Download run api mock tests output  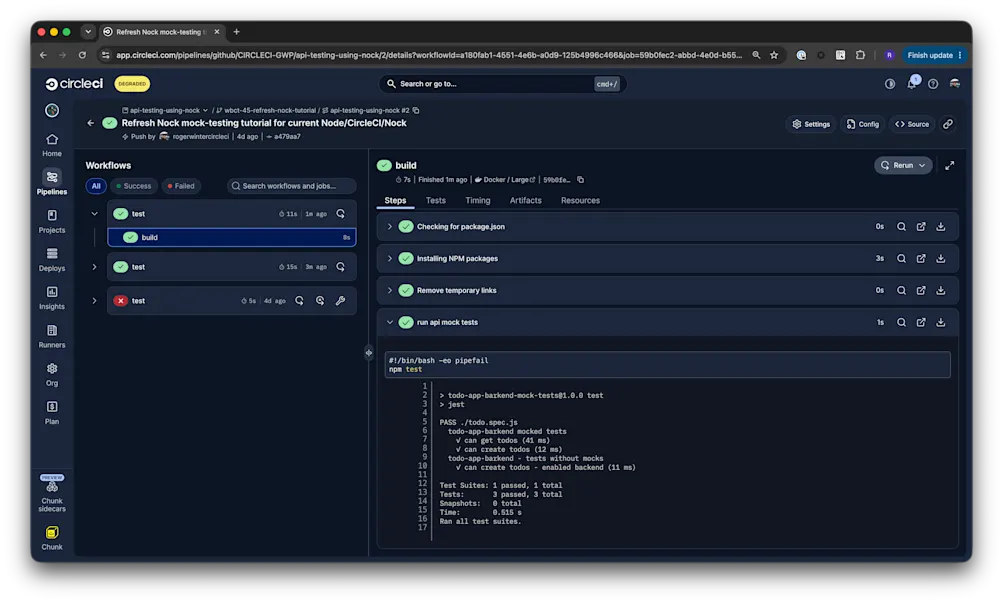[941, 322]
